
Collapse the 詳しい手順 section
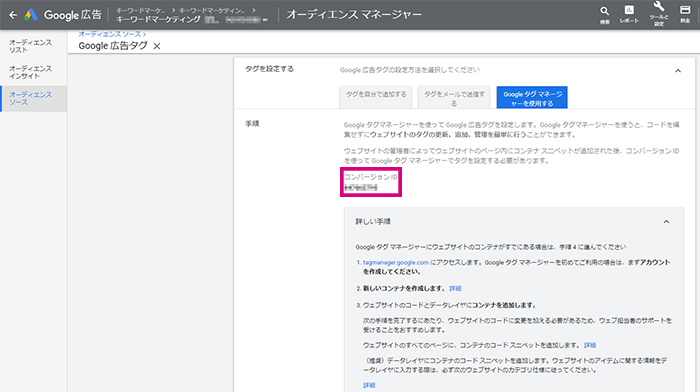point(666,221)
